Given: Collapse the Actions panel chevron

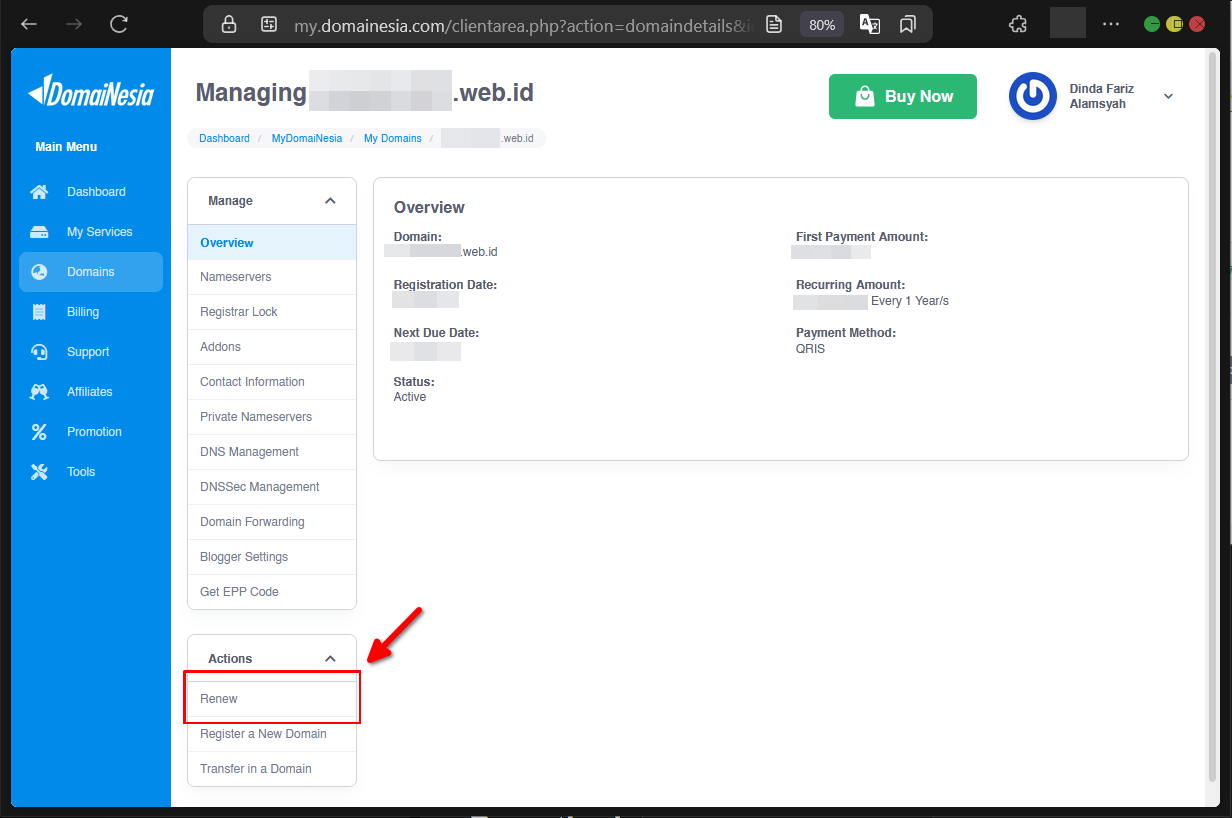Looking at the screenshot, I should pyautogui.click(x=330, y=659).
